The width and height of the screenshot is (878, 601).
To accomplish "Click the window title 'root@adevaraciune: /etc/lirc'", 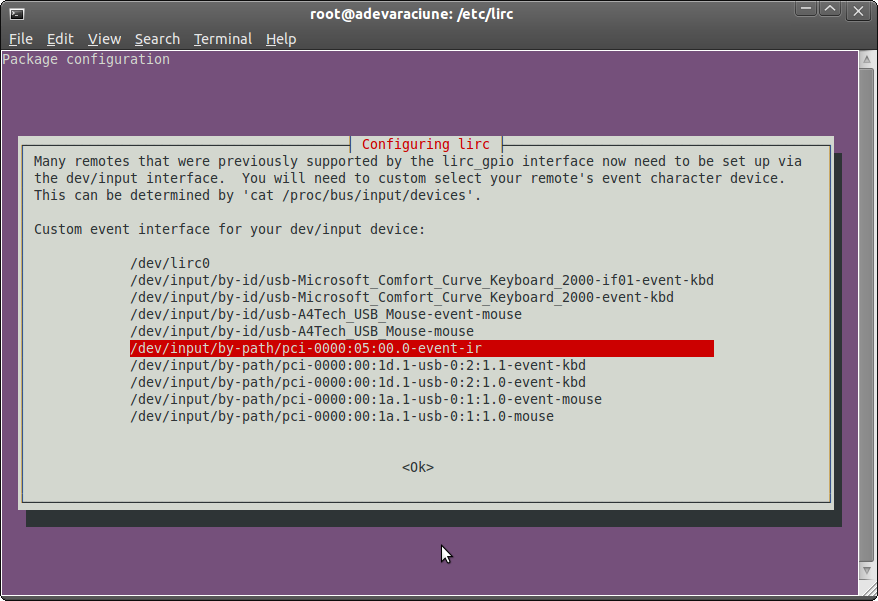I will pos(412,14).
